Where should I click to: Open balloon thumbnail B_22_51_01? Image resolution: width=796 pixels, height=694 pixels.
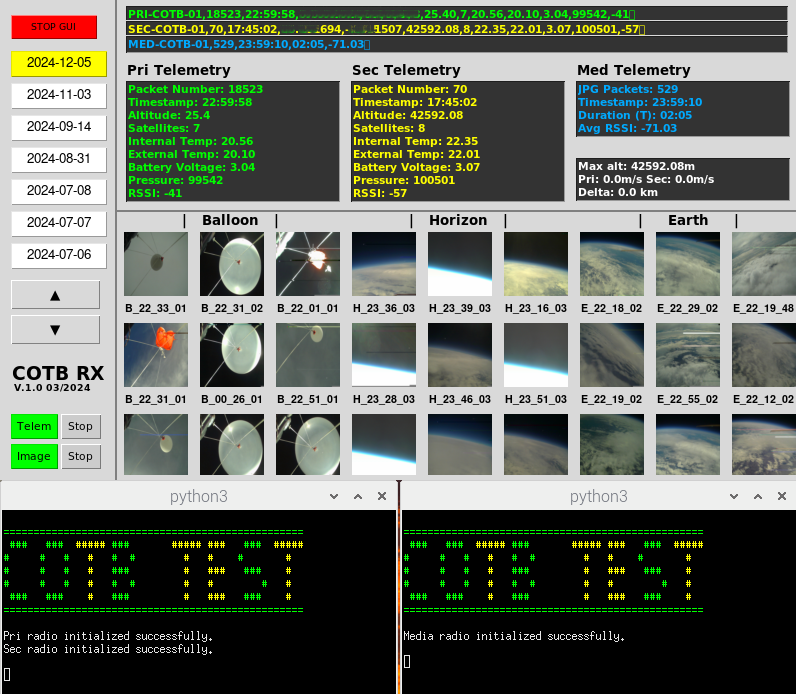308,355
